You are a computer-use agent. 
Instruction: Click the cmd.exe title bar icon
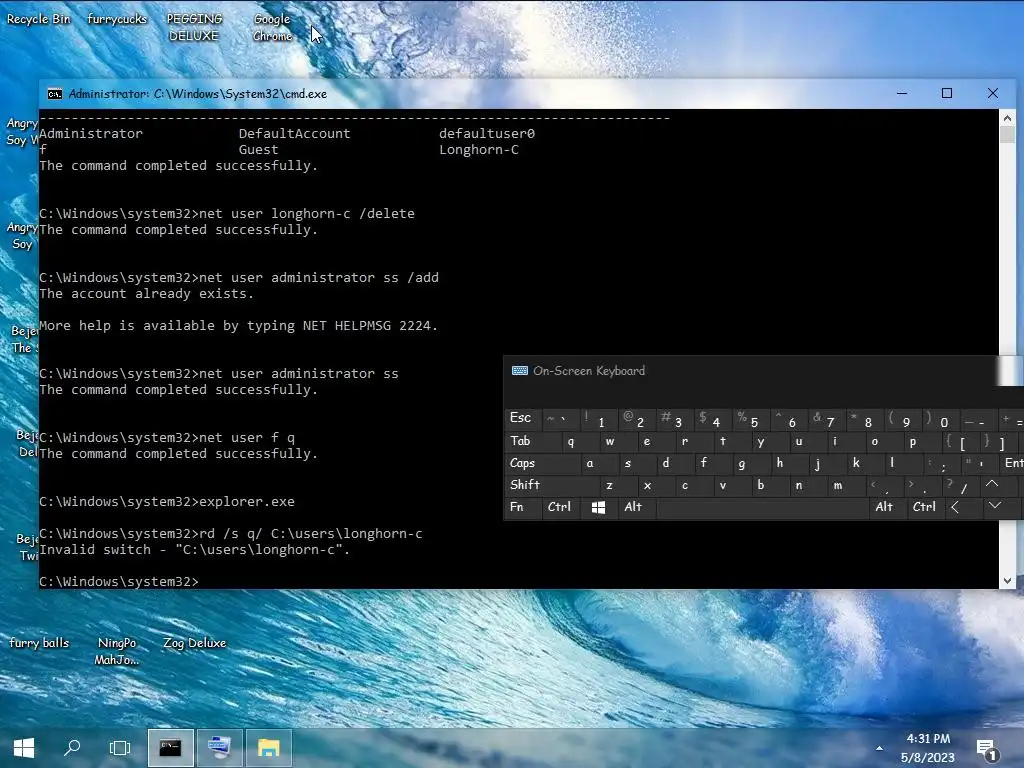[55, 94]
